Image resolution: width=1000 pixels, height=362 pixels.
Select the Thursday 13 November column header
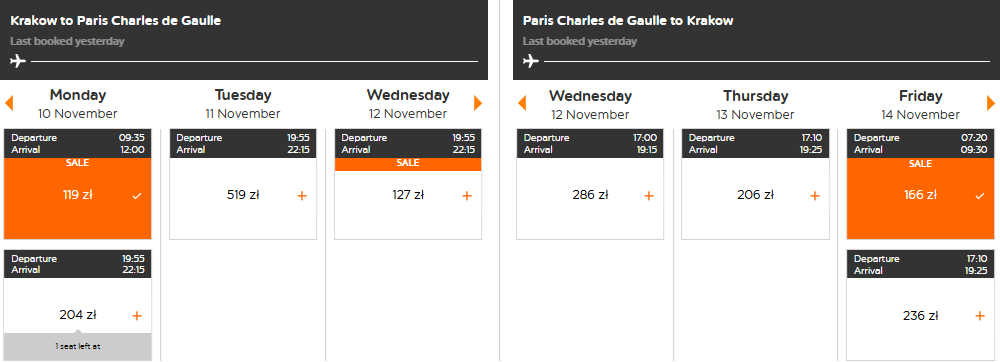756,105
